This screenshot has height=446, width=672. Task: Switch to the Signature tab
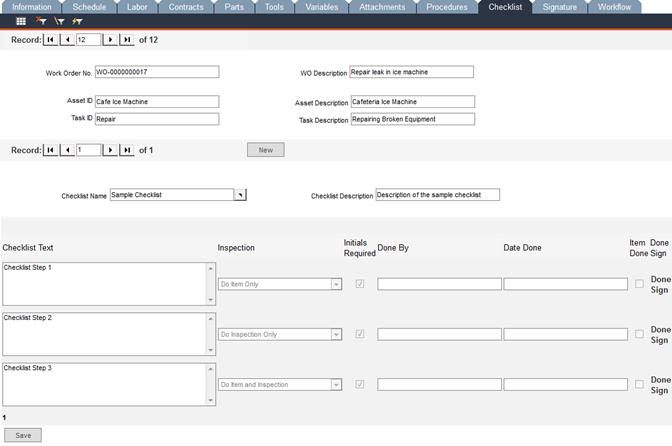[x=559, y=7]
